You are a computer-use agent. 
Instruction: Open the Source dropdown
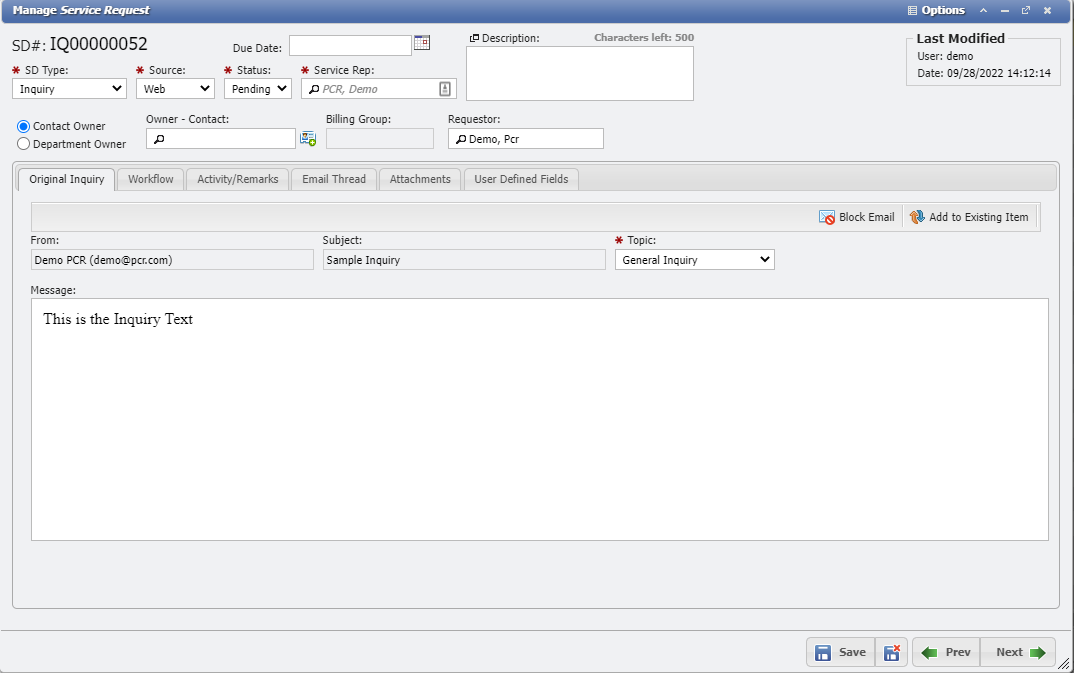[x=175, y=89]
